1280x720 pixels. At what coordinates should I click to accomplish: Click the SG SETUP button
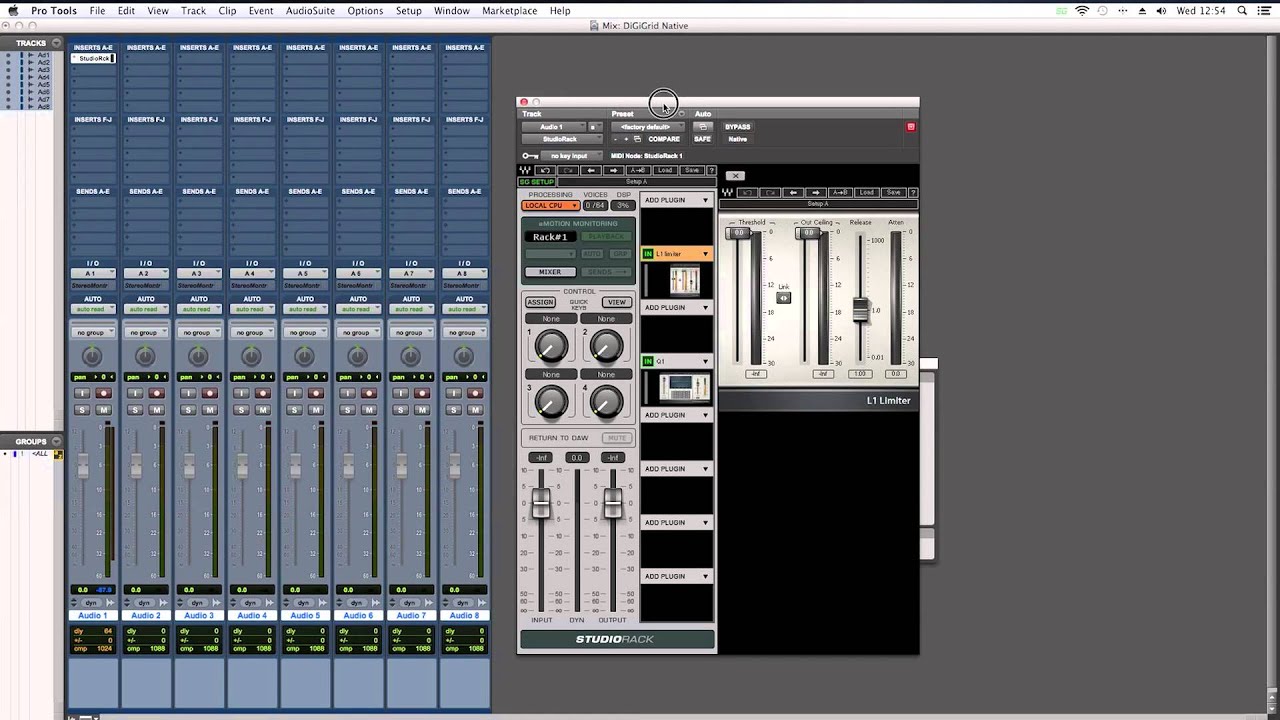tap(536, 182)
